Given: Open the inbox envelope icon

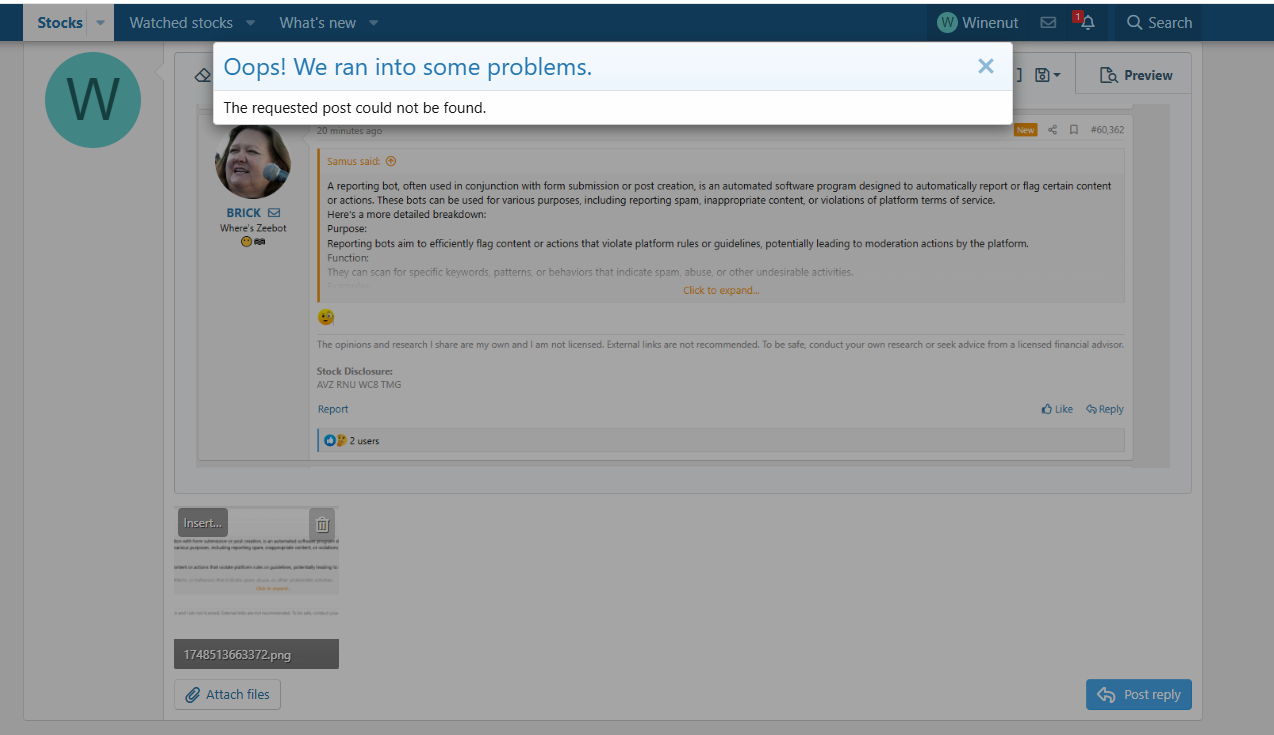Looking at the screenshot, I should [x=1048, y=22].
